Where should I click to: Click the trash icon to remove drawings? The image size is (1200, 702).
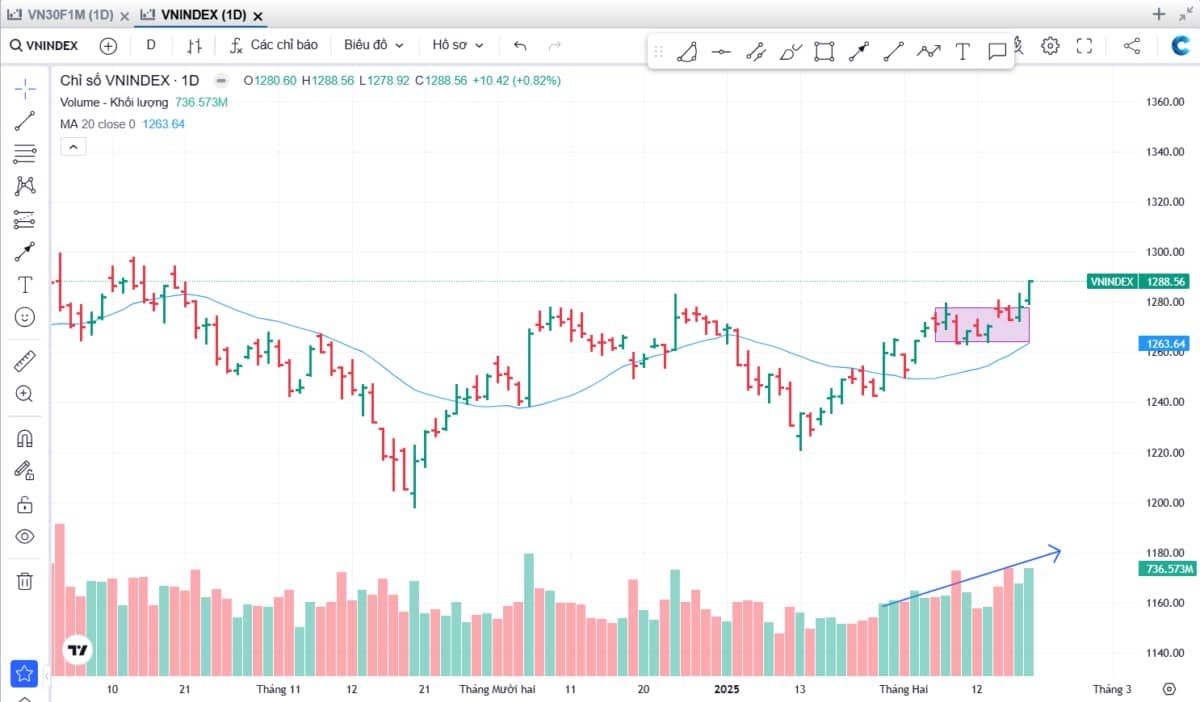pyautogui.click(x=25, y=580)
